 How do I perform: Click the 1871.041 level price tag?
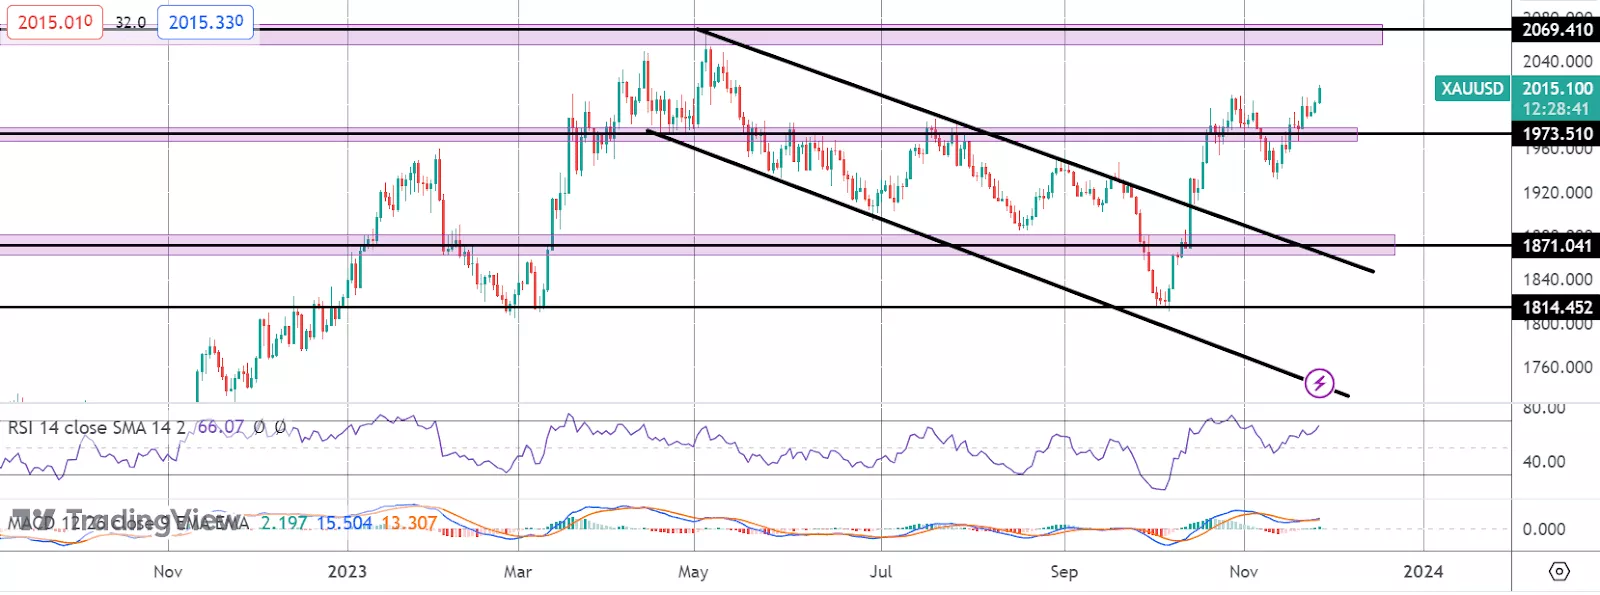(1556, 245)
